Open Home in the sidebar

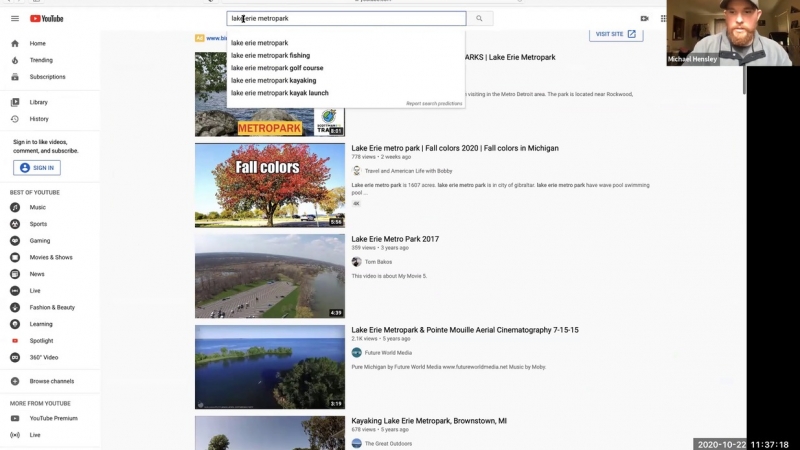coord(37,44)
